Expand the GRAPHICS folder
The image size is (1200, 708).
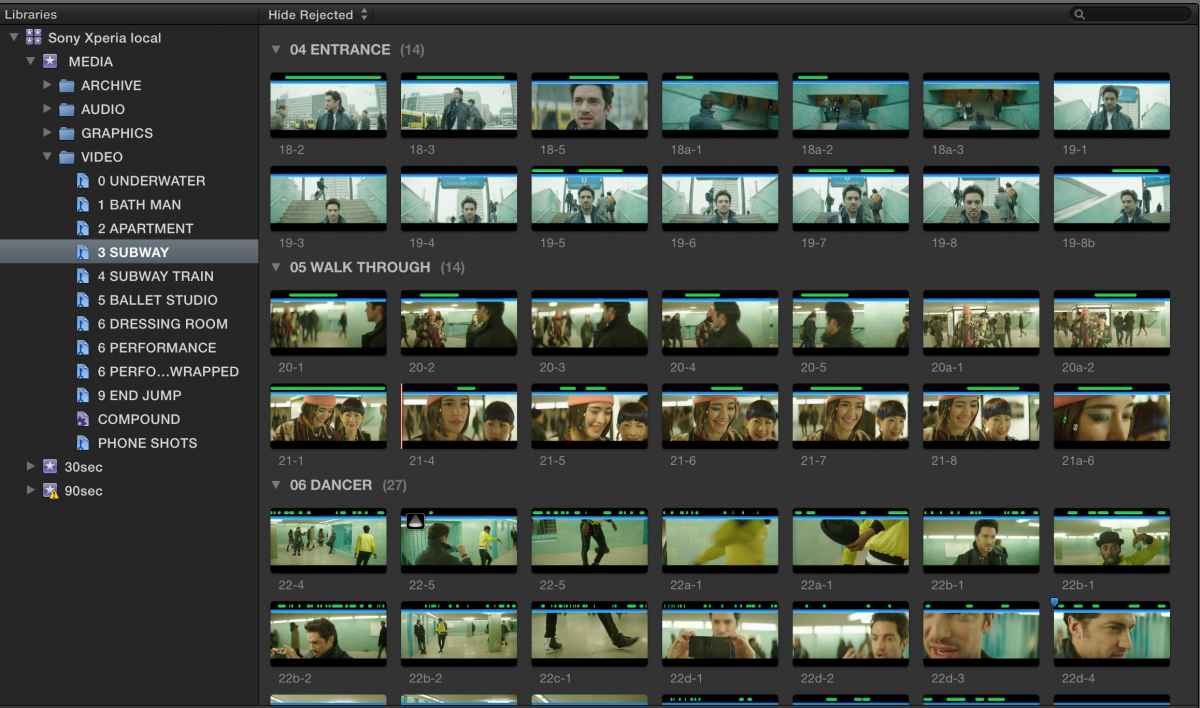click(47, 133)
